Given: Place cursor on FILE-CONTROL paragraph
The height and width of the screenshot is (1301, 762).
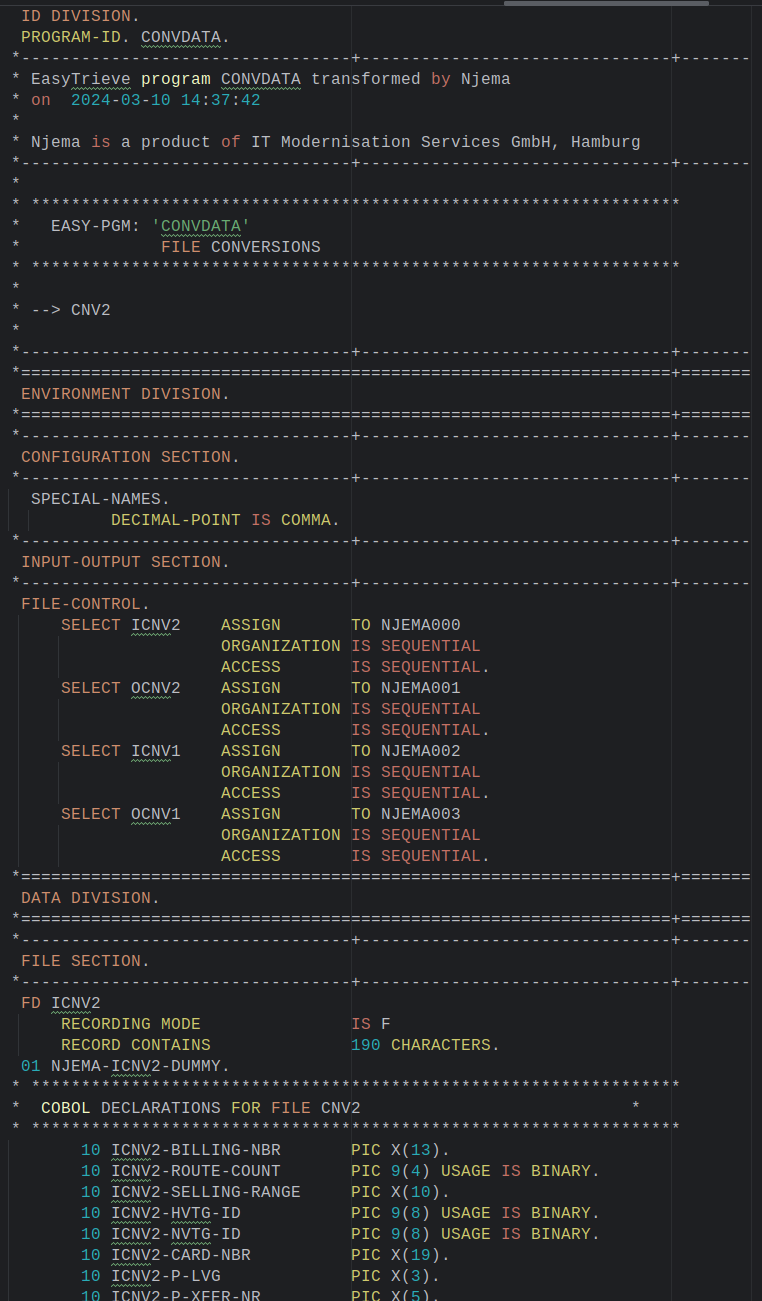Looking at the screenshot, I should point(85,604).
